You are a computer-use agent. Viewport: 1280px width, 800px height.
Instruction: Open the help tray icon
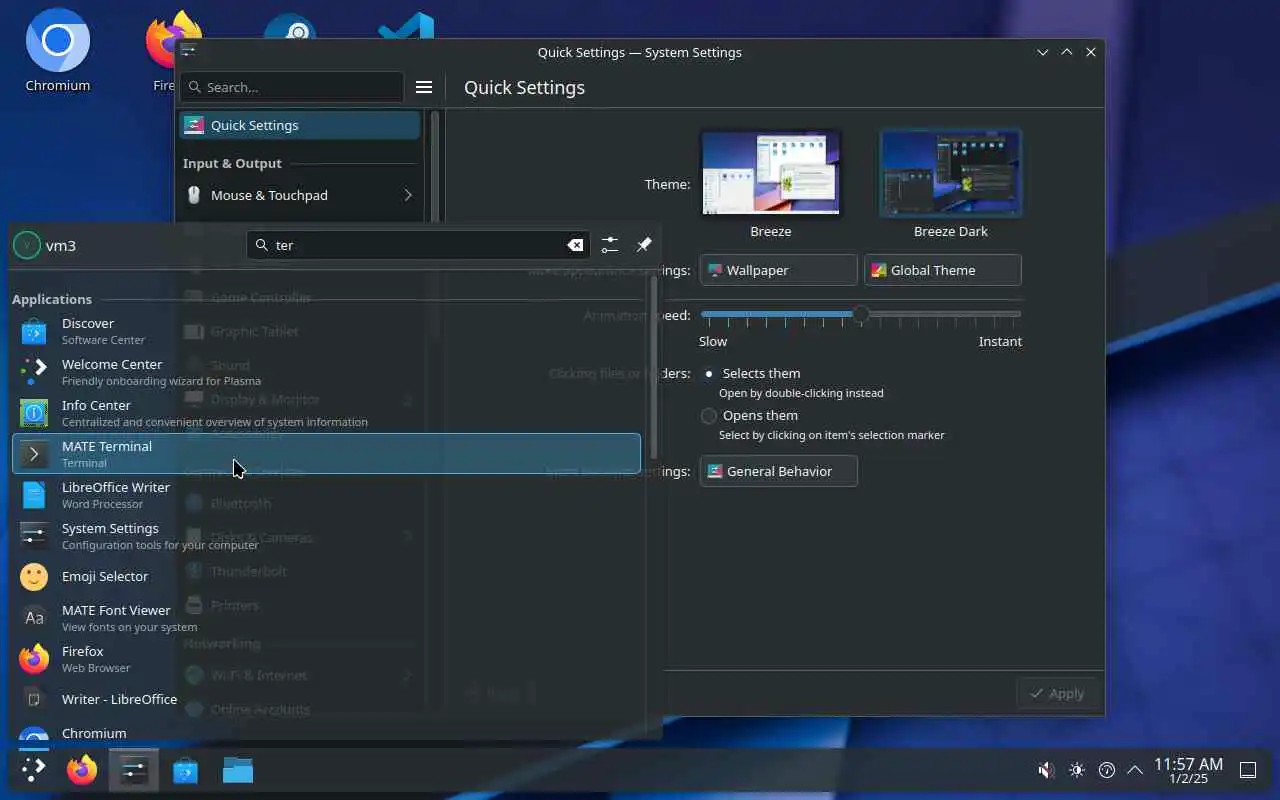[x=1106, y=770]
